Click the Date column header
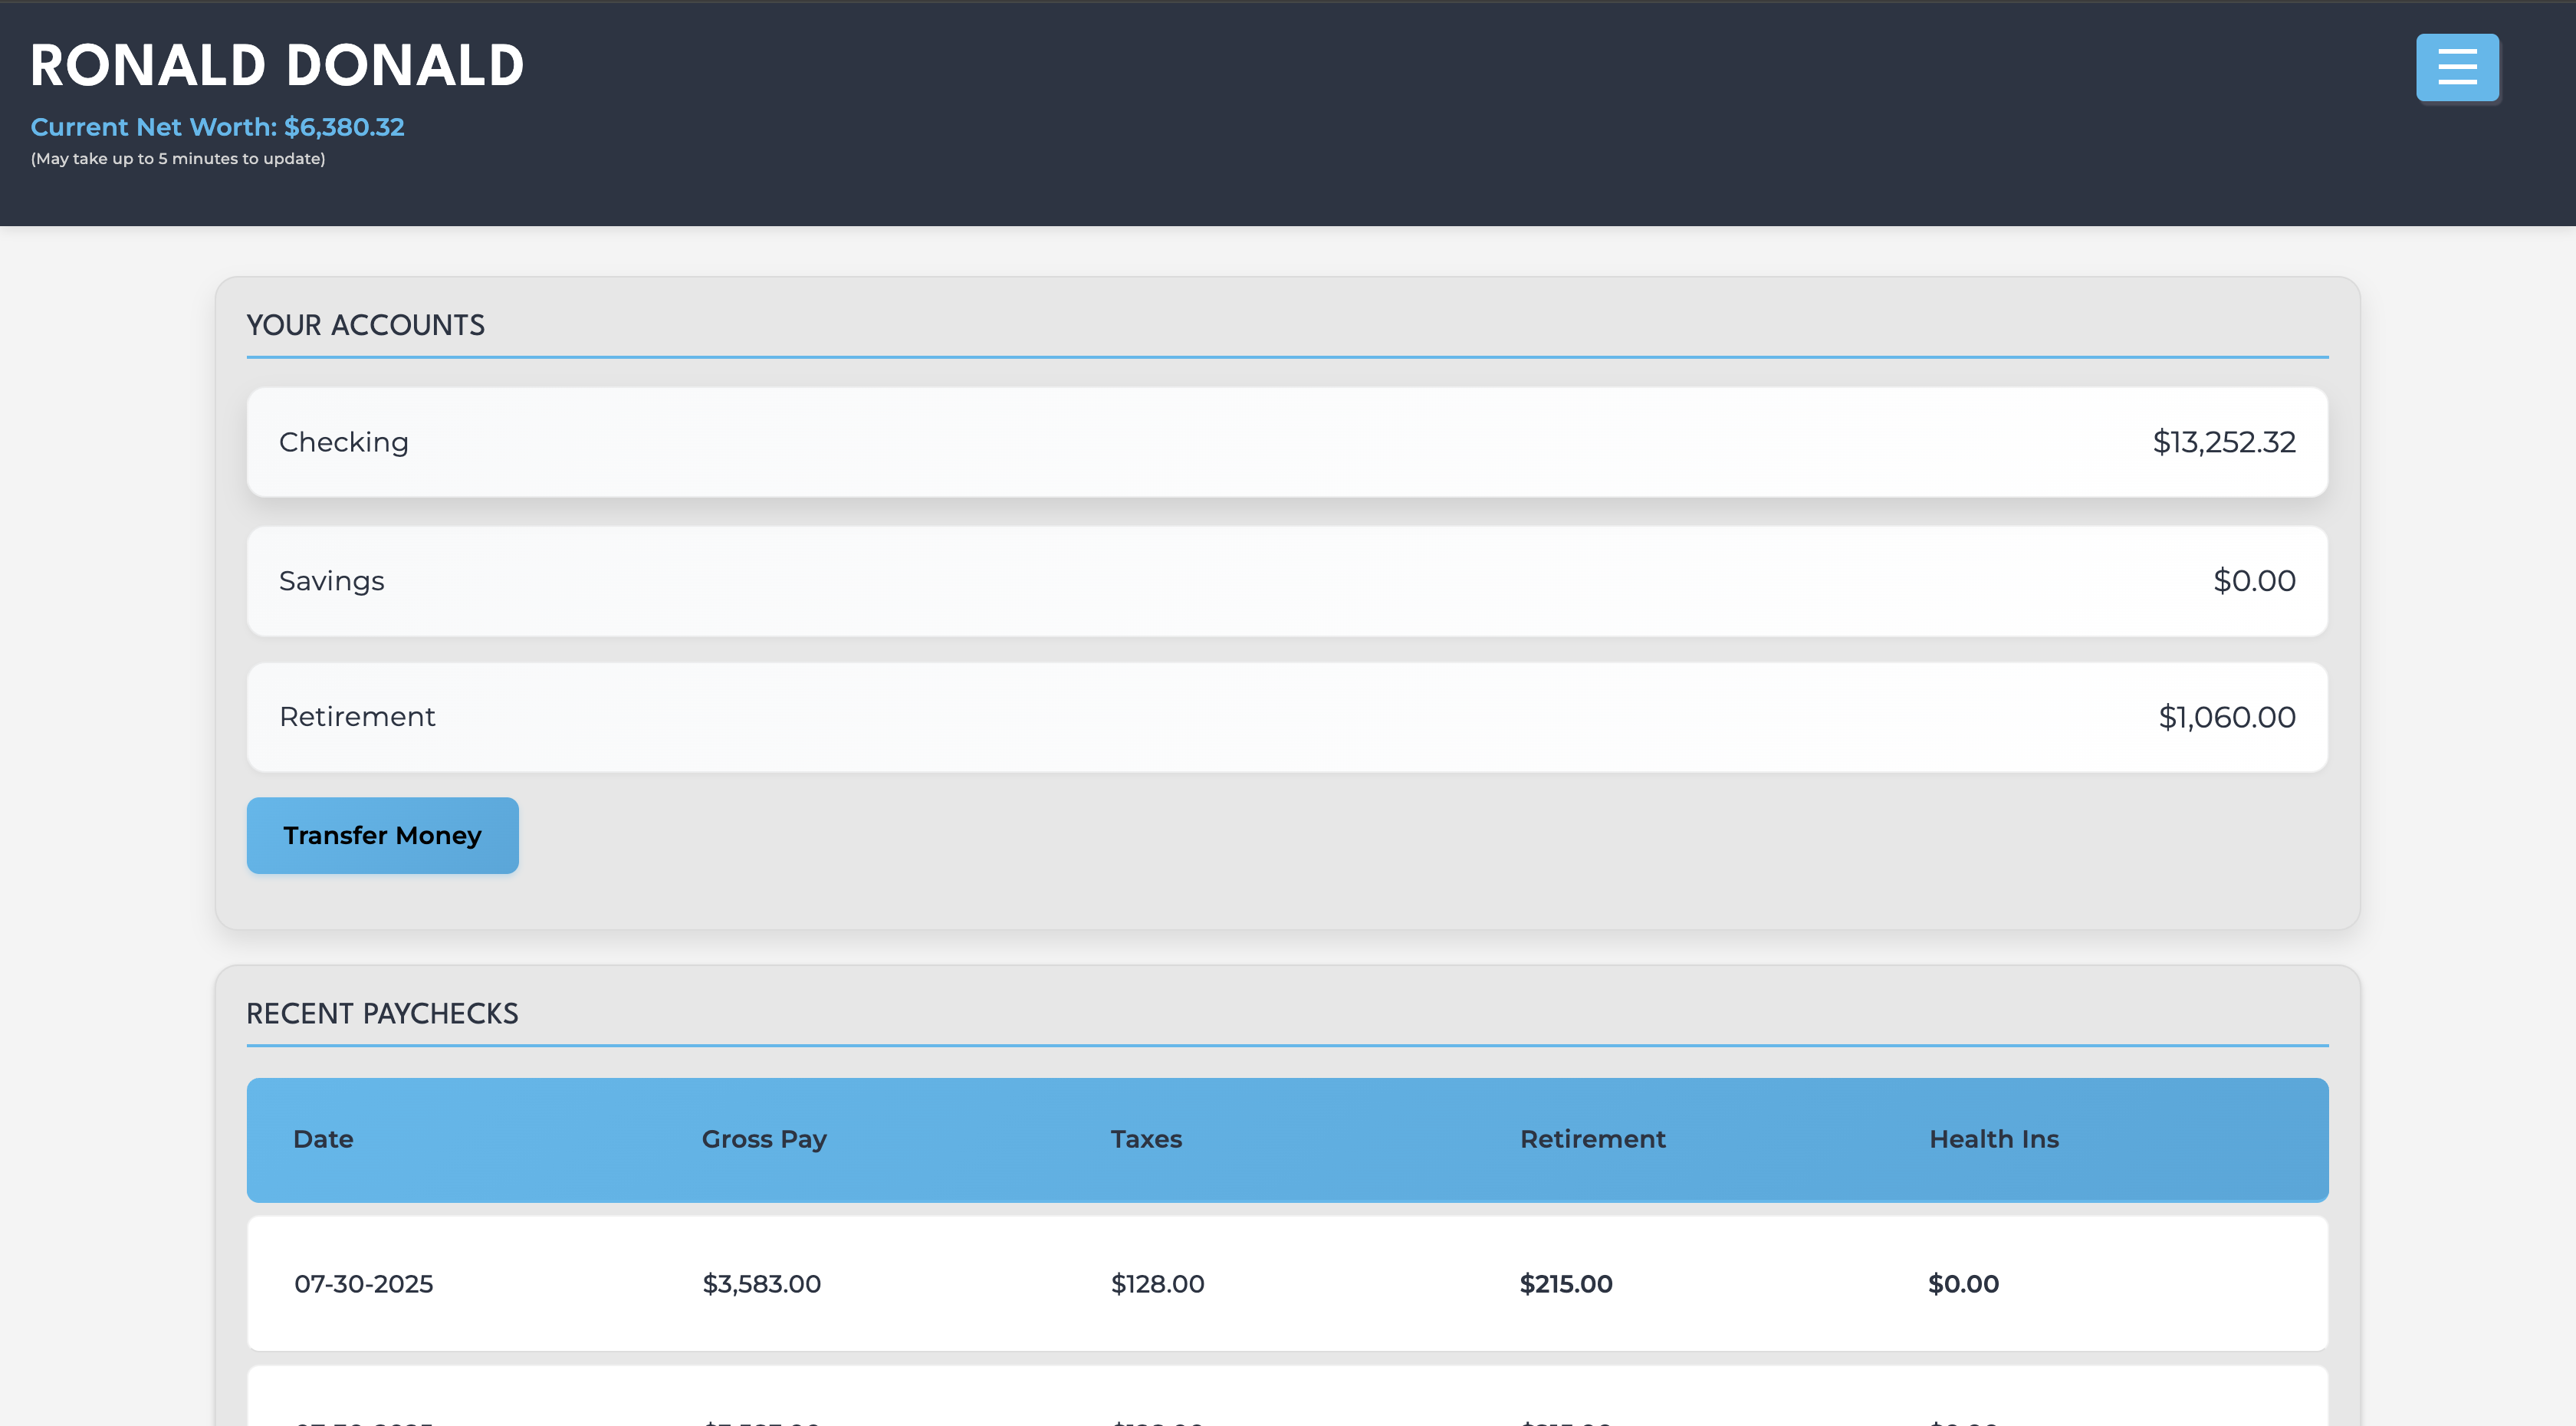The image size is (2576, 1426). (323, 1139)
